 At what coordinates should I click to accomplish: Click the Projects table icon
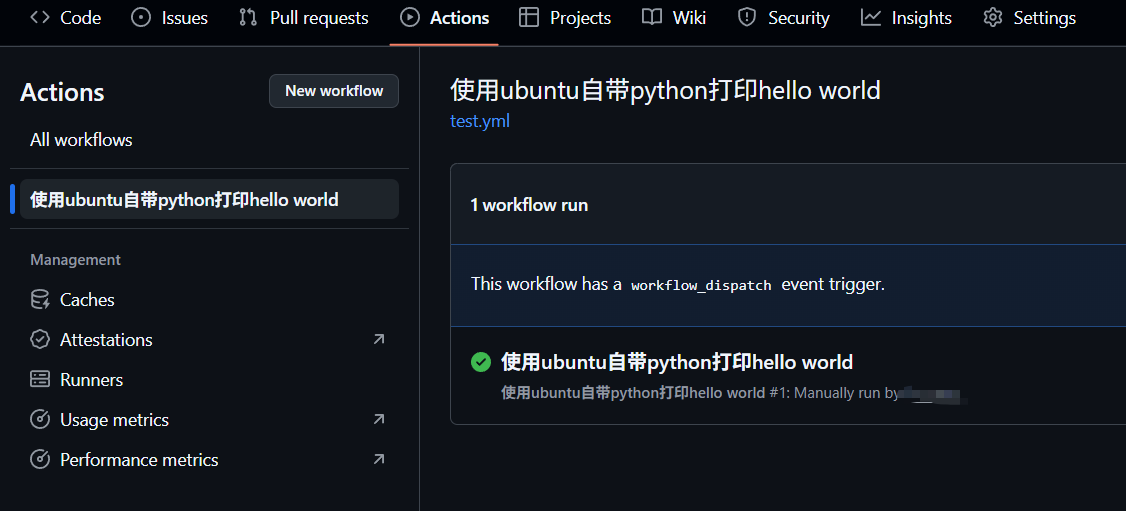point(529,18)
